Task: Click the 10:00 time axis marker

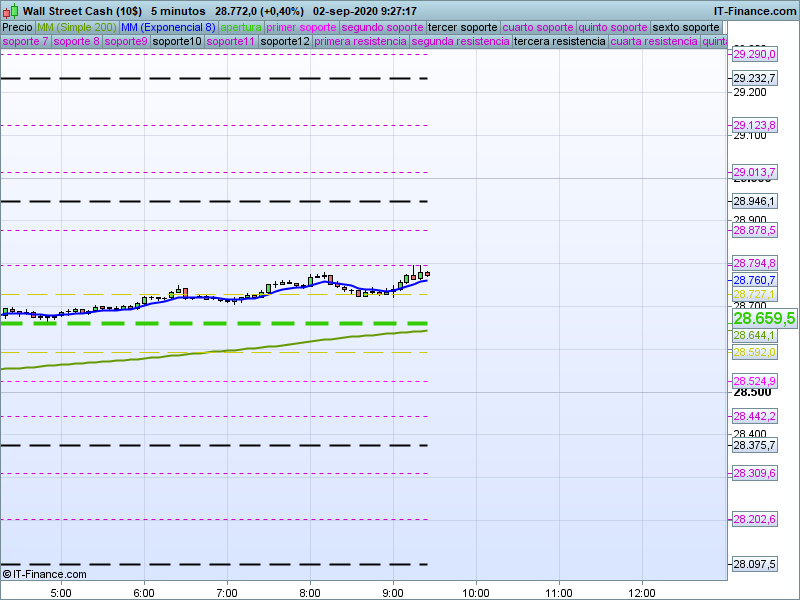Action: click(476, 590)
